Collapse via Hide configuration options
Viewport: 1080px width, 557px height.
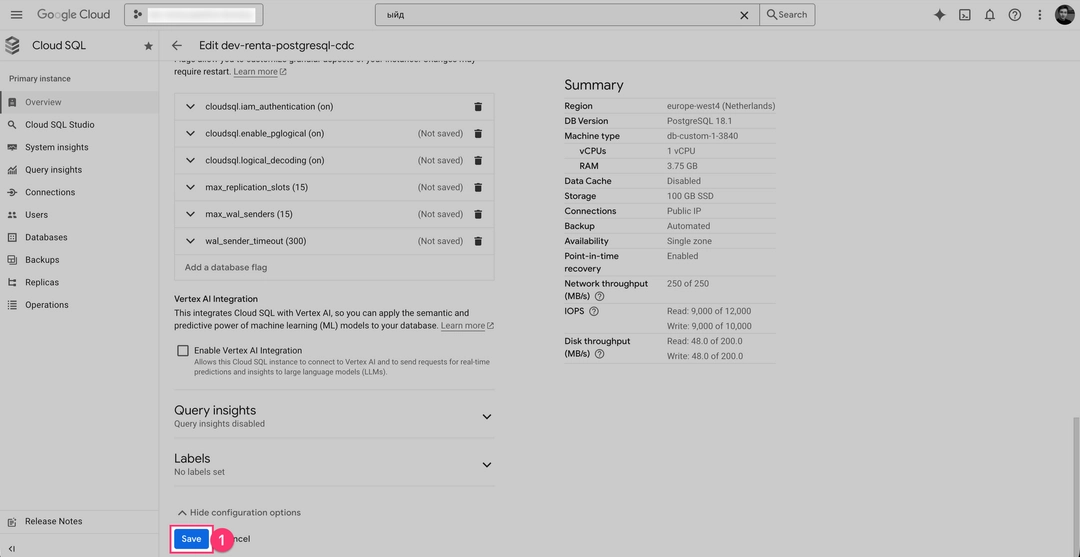[x=238, y=513]
